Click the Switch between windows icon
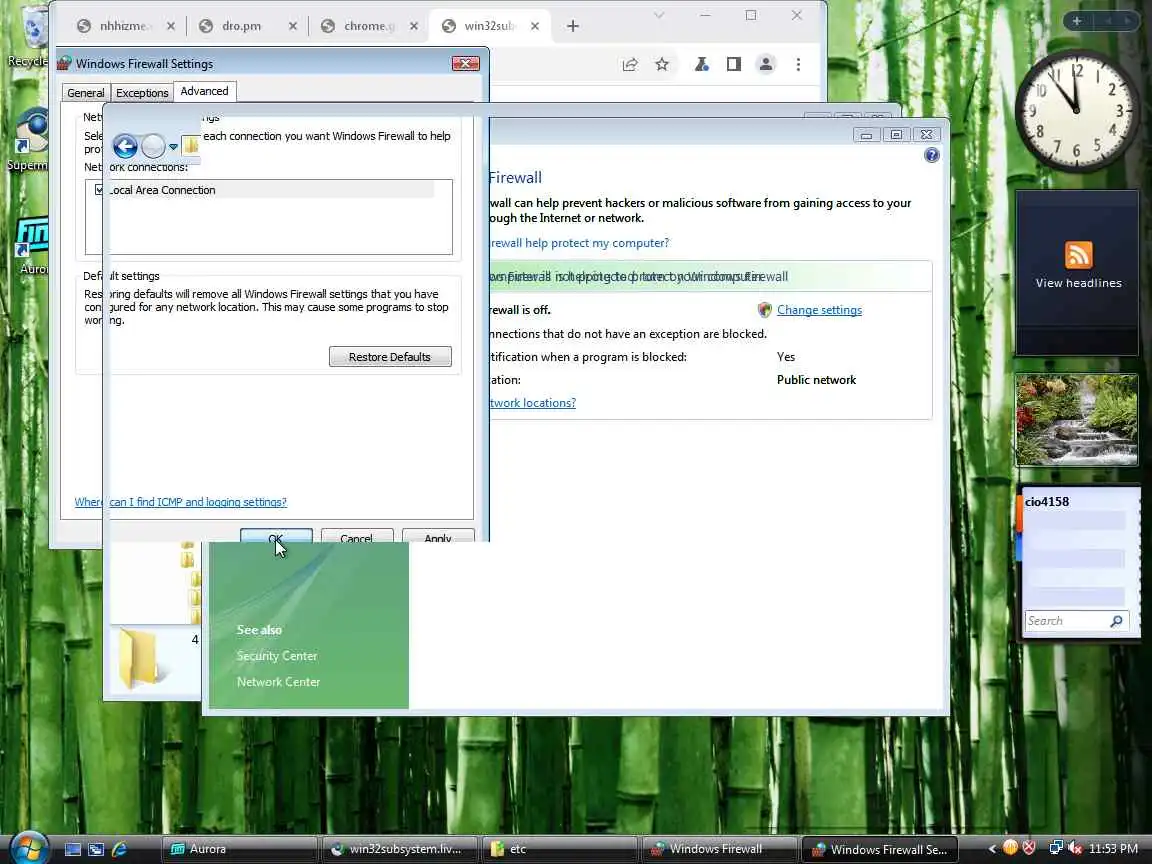 96,849
